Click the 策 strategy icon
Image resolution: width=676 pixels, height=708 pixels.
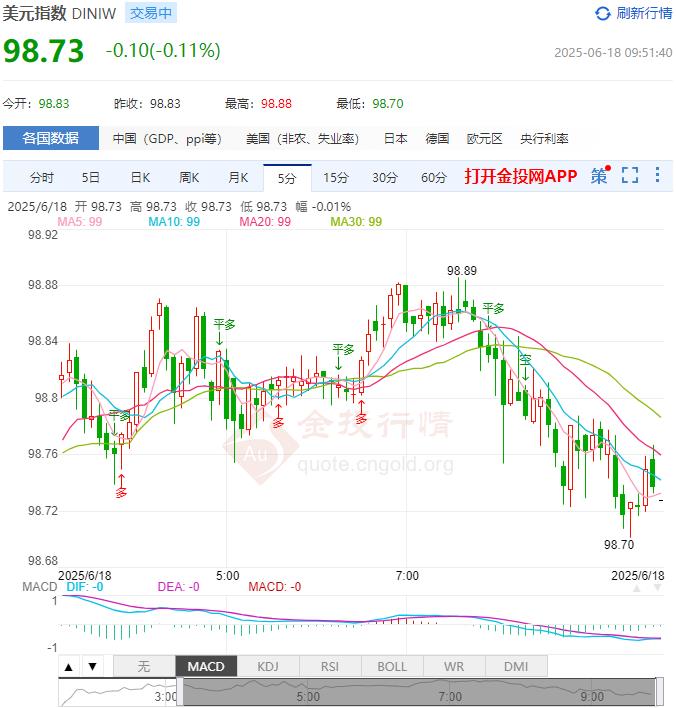tap(600, 175)
